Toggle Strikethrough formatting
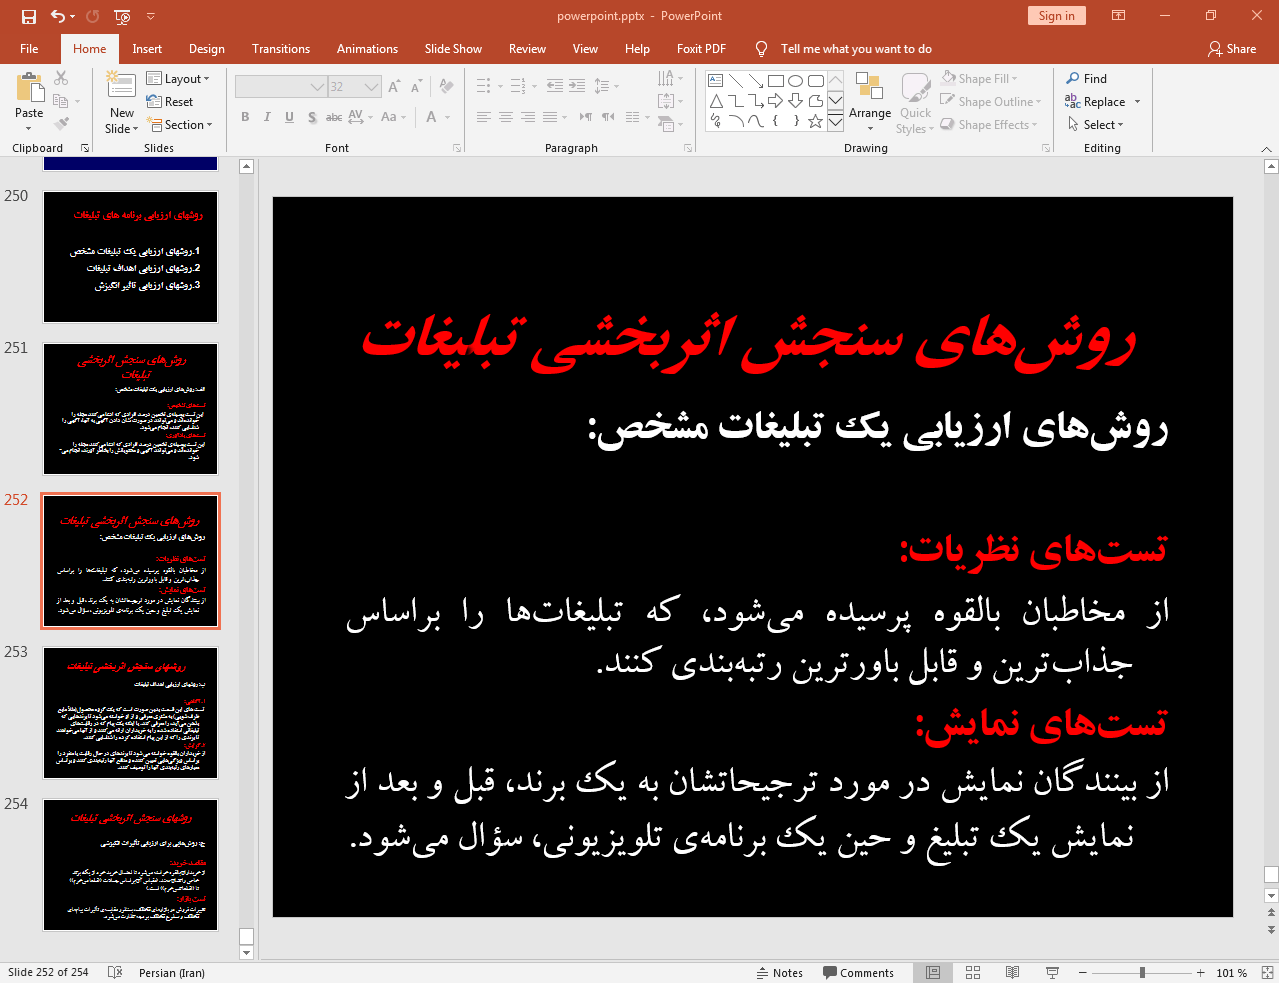Image resolution: width=1279 pixels, height=983 pixels. coord(334,117)
